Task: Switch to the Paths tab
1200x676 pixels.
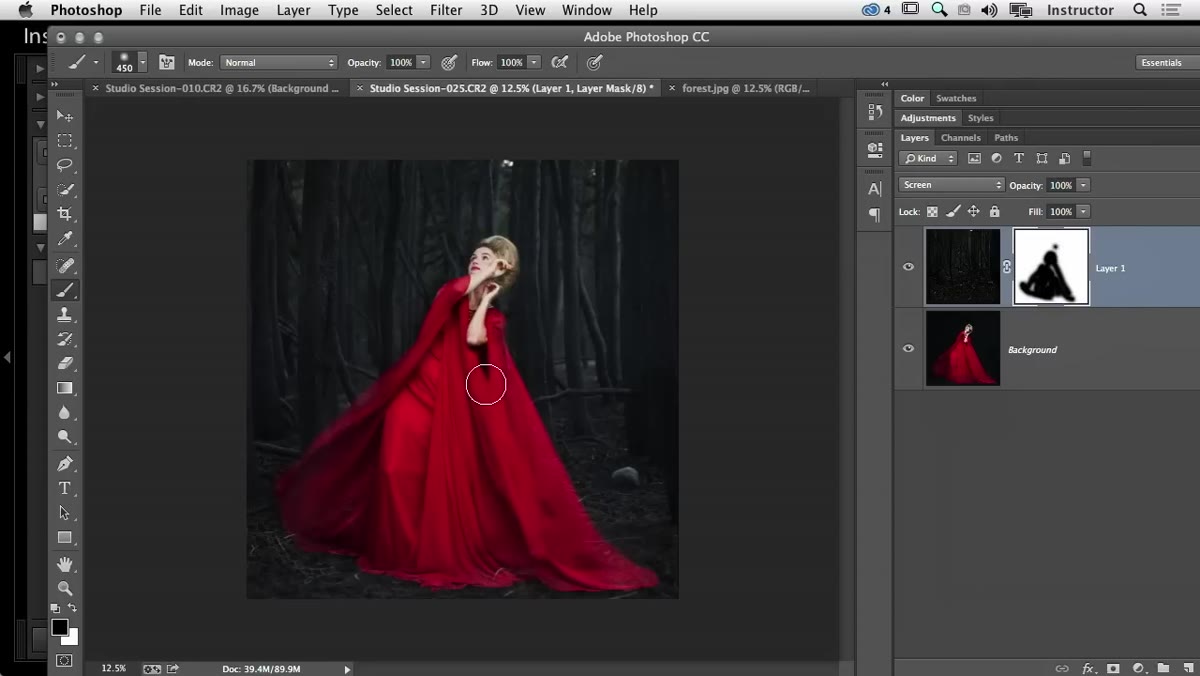Action: pyautogui.click(x=1006, y=138)
